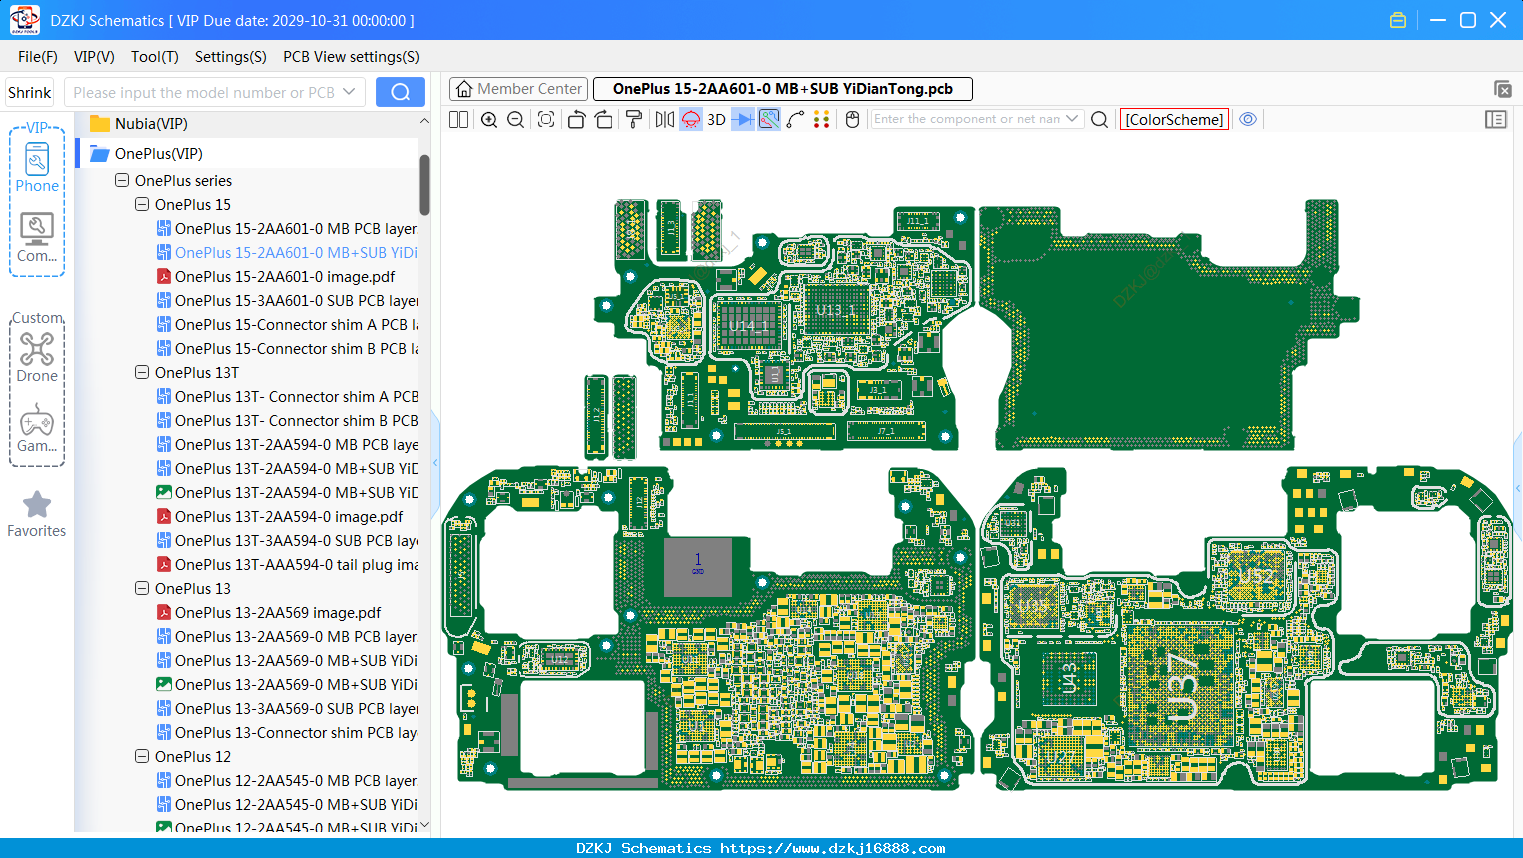
Task: Mirror the PCB view horizontally
Action: (665, 119)
